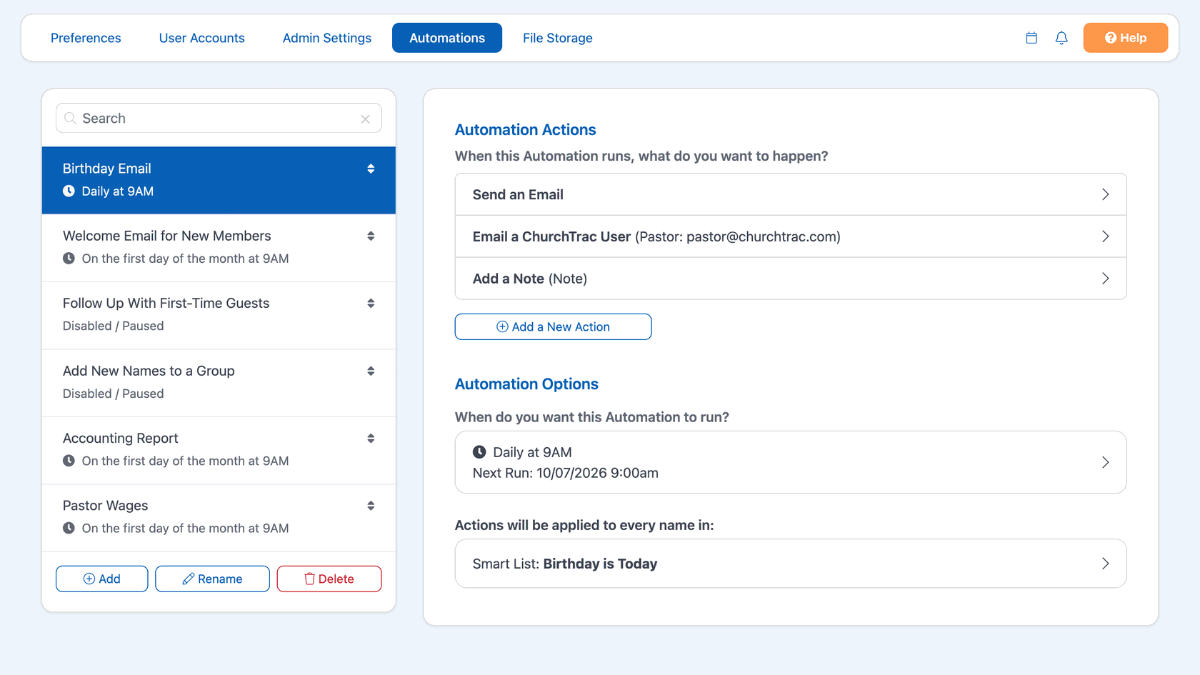
Task: Open the File Storage tab
Action: point(557,38)
